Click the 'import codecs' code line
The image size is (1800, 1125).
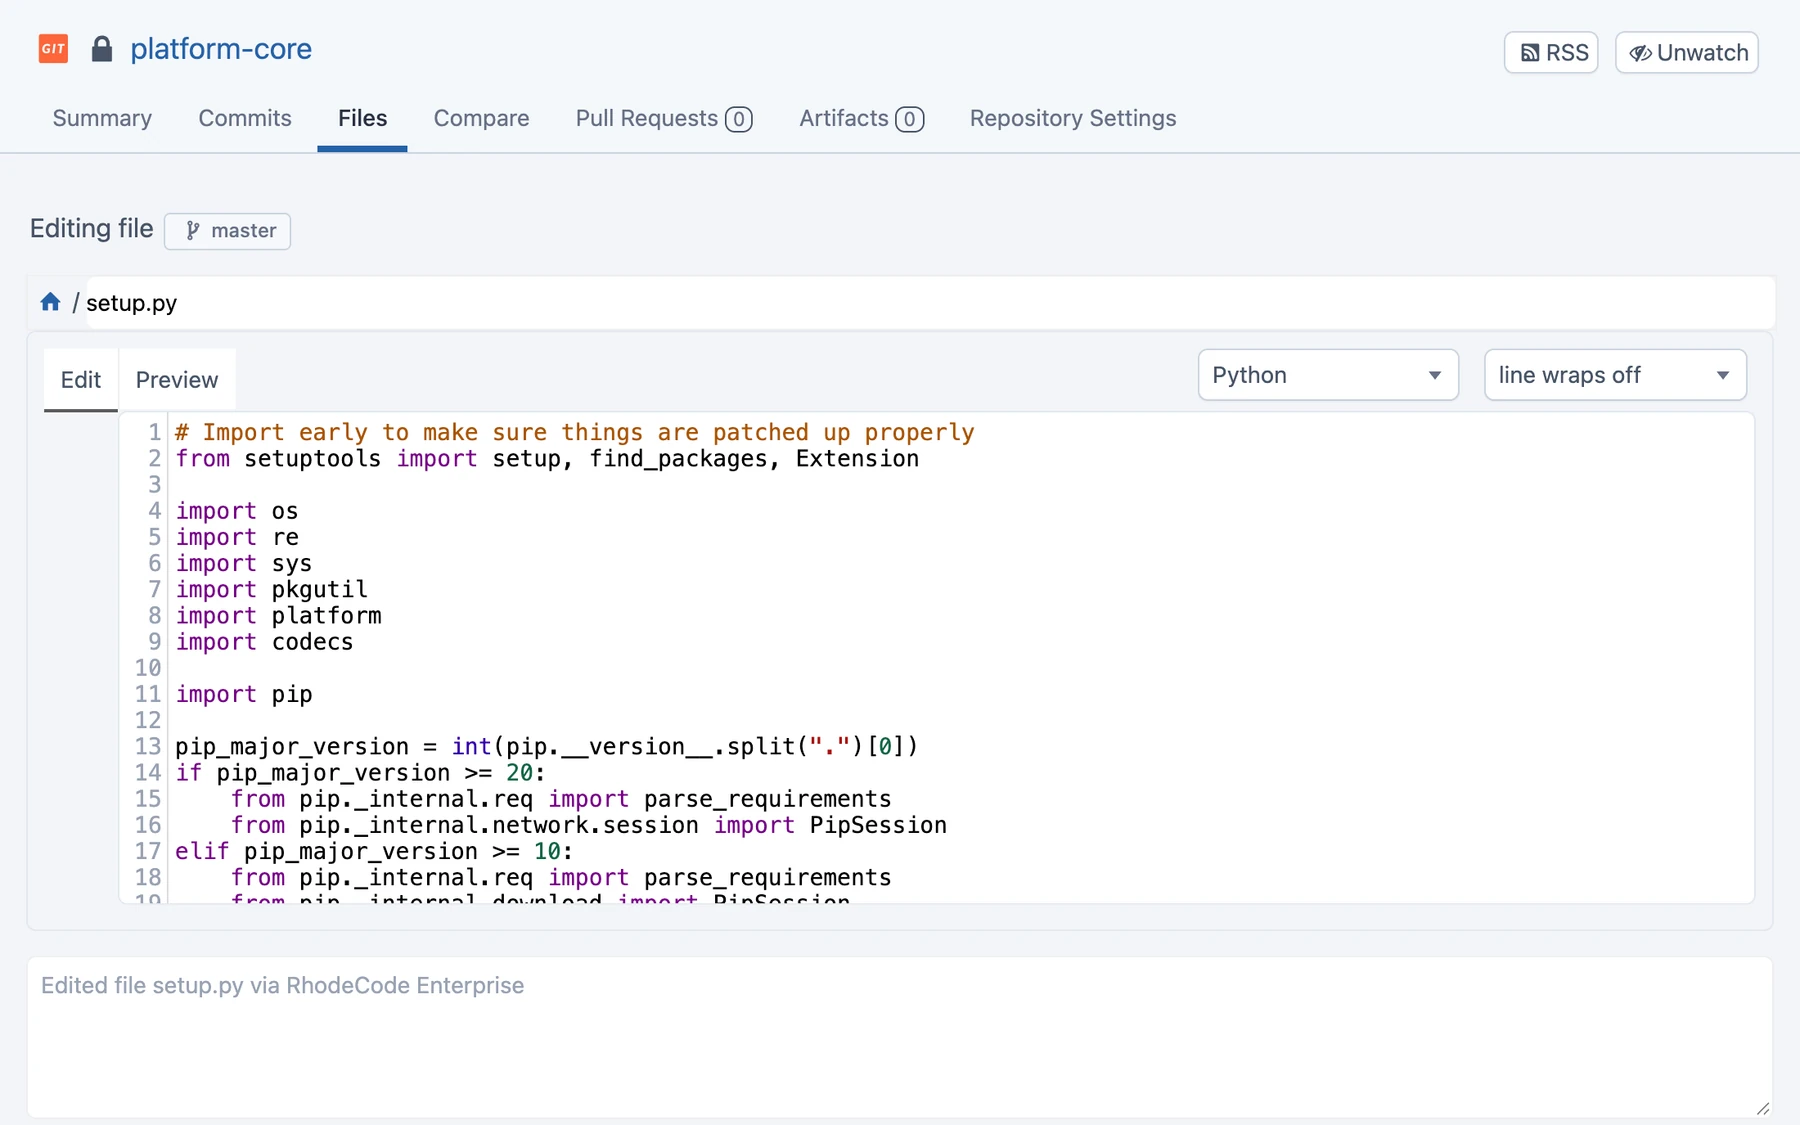point(265,641)
